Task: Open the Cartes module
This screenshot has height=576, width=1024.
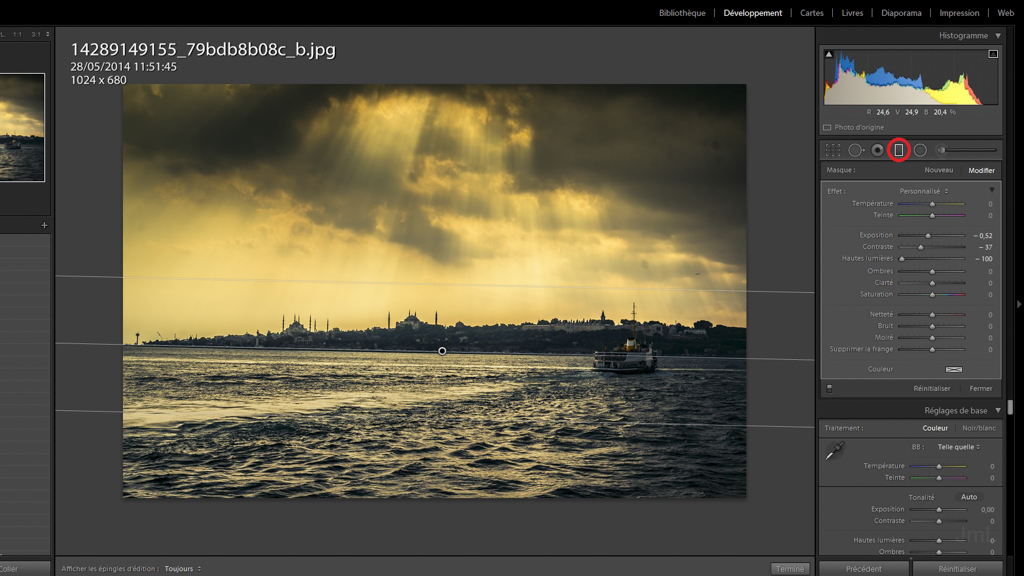Action: pos(812,13)
